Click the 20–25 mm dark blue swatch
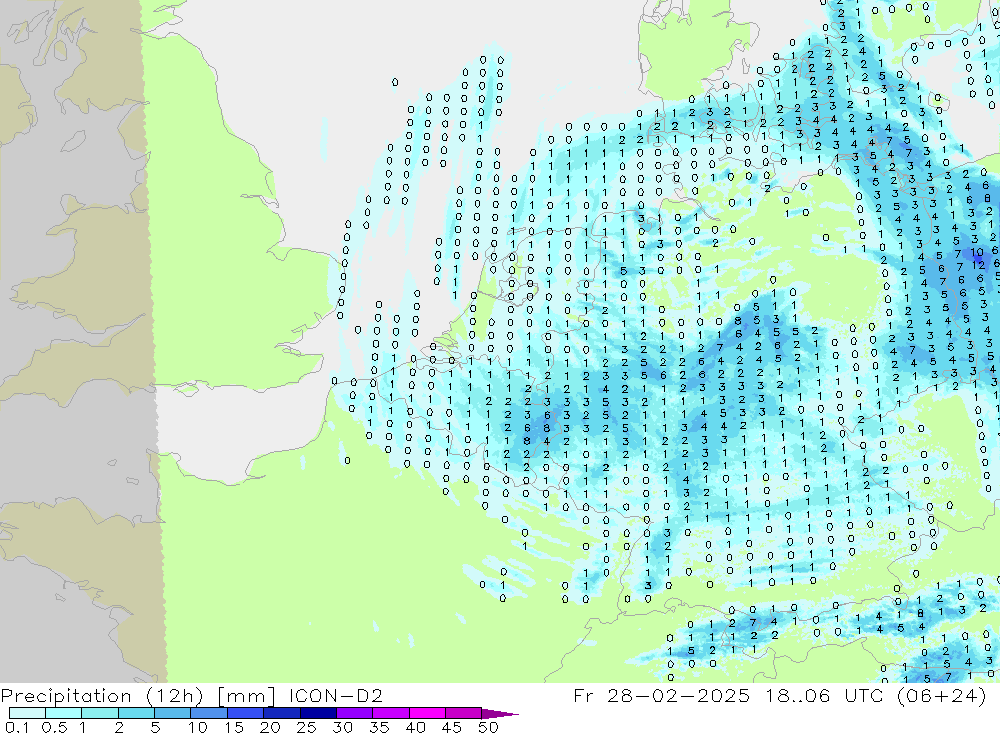 click(282, 713)
